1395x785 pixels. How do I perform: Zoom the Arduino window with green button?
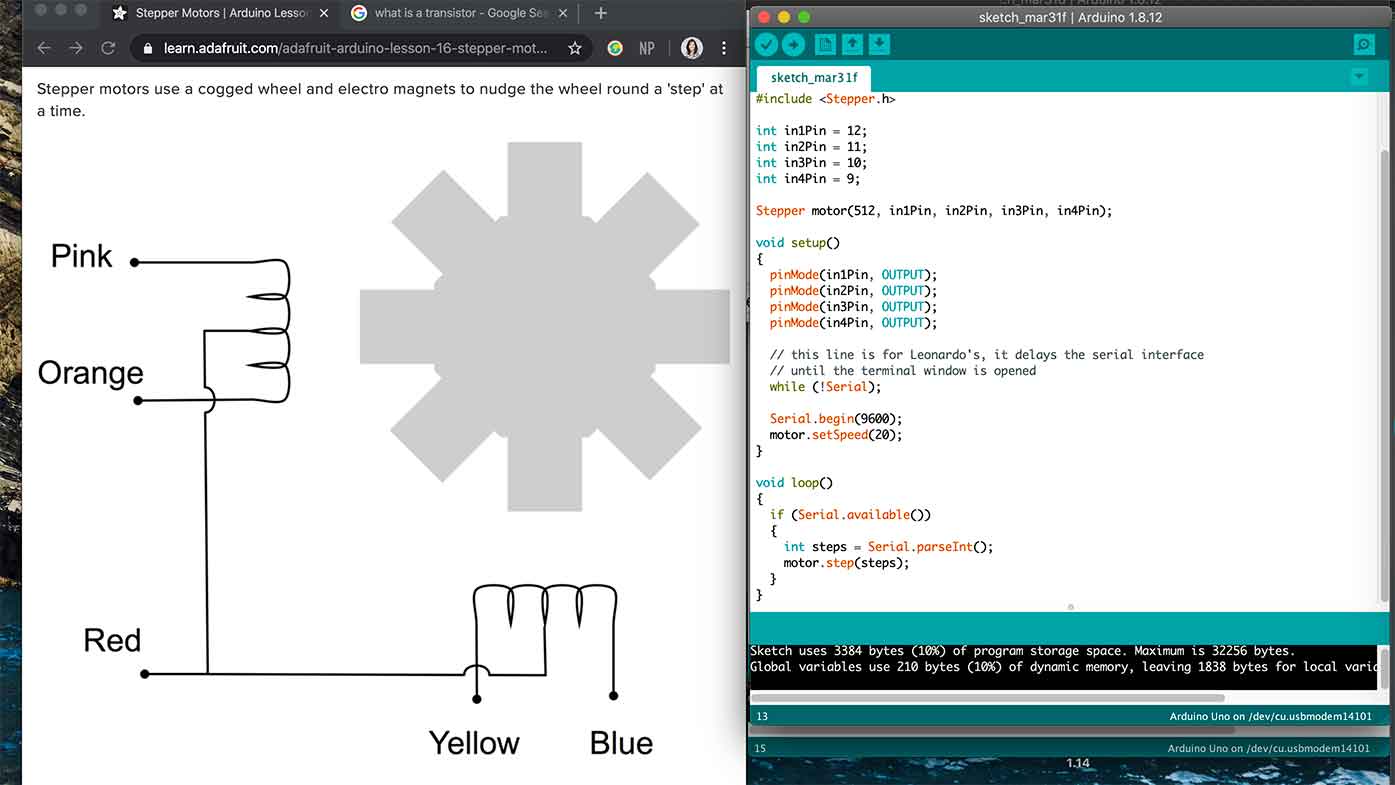point(804,18)
